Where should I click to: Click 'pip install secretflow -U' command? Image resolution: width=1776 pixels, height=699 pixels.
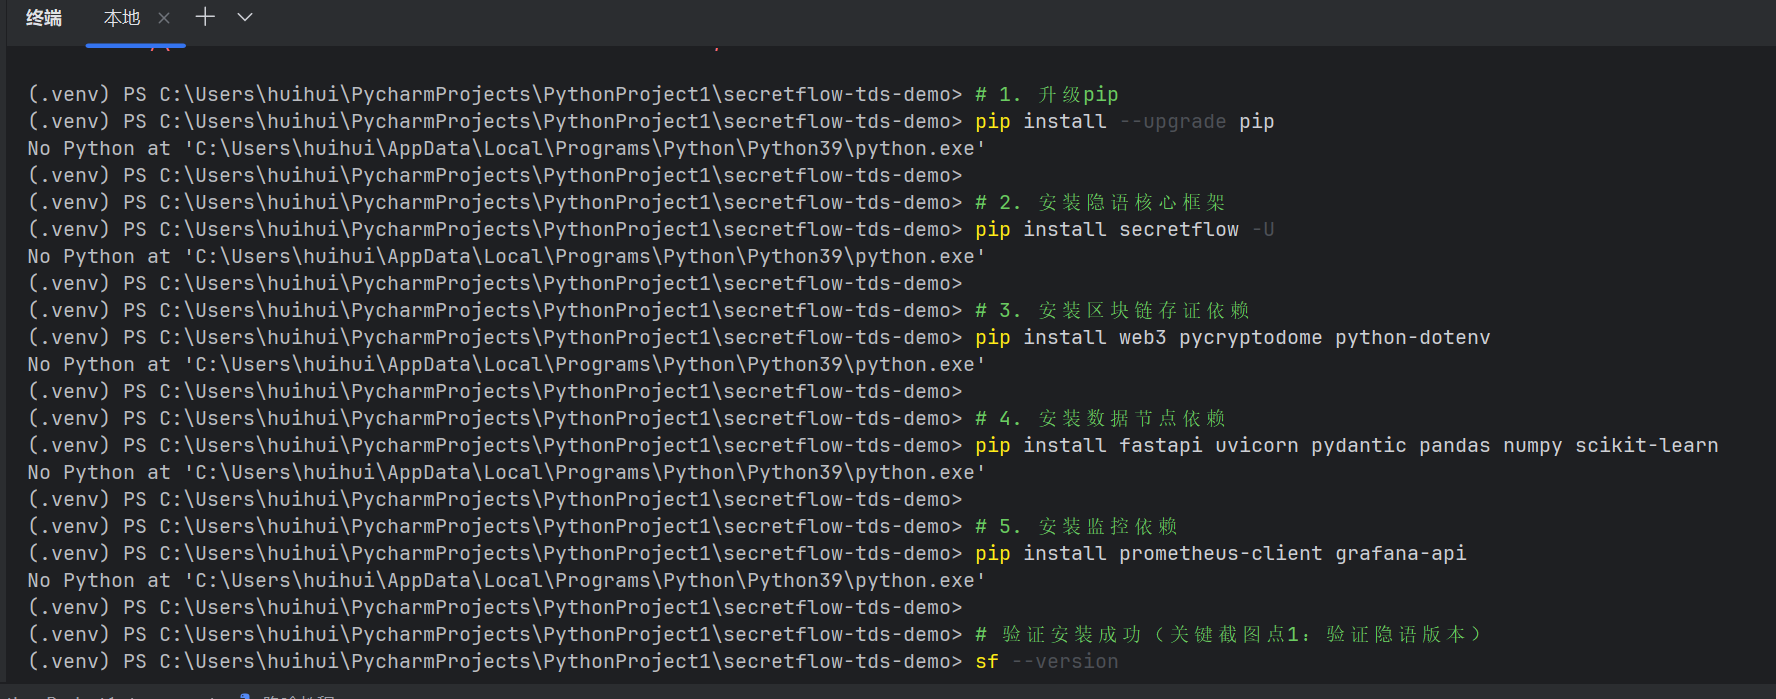coord(1124,229)
